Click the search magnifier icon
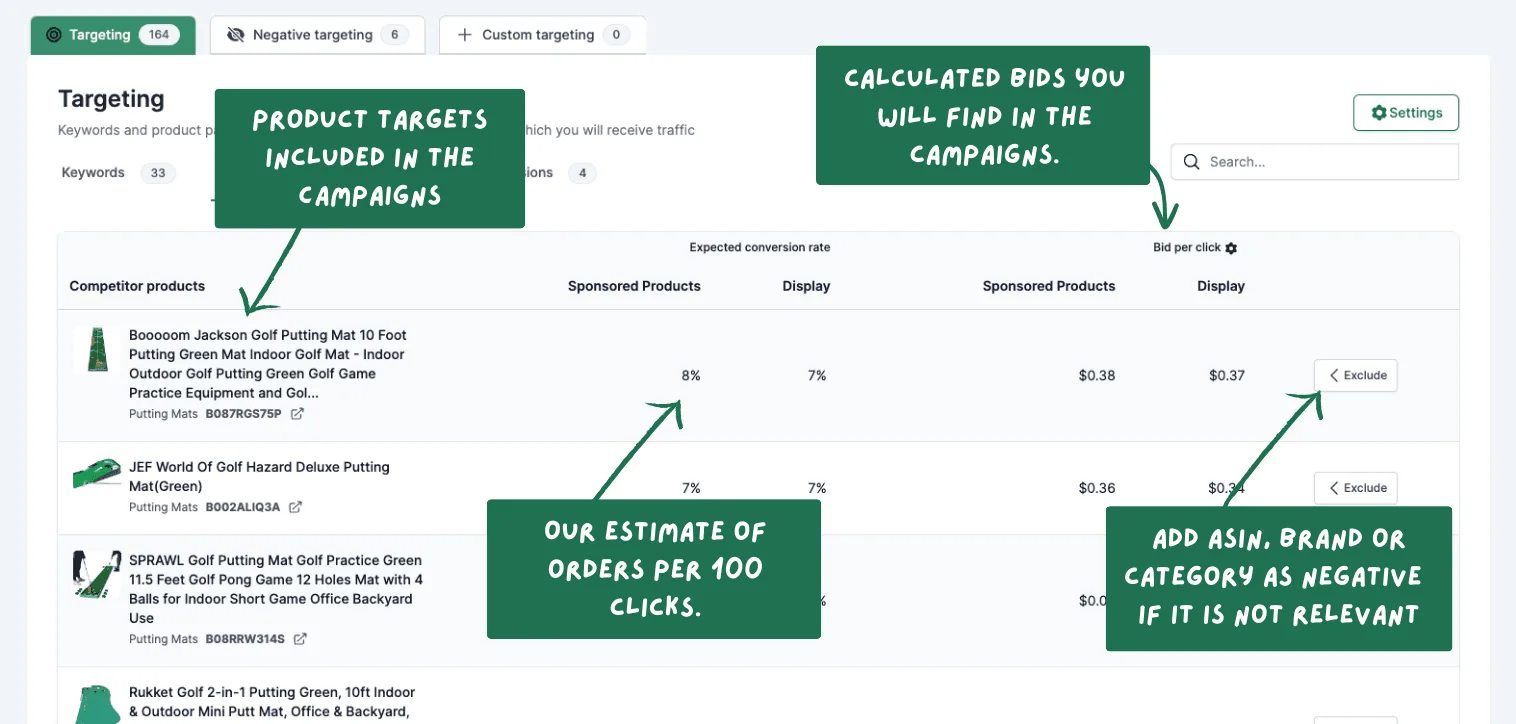This screenshot has width=1516, height=724. tap(1191, 162)
